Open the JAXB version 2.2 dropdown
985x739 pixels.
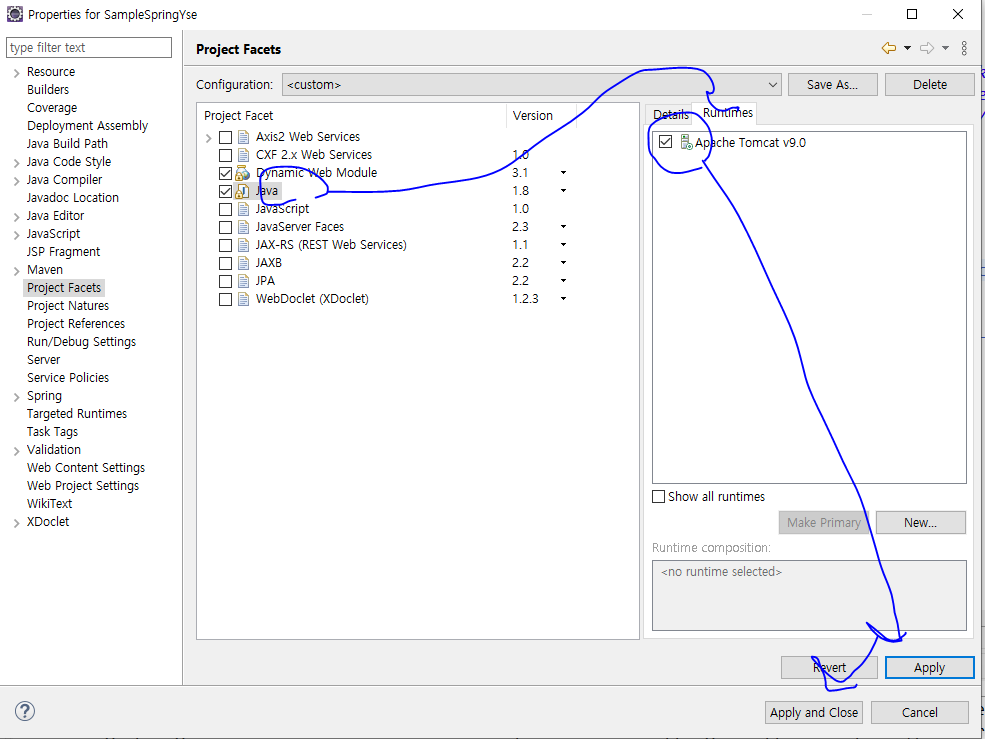tap(563, 263)
